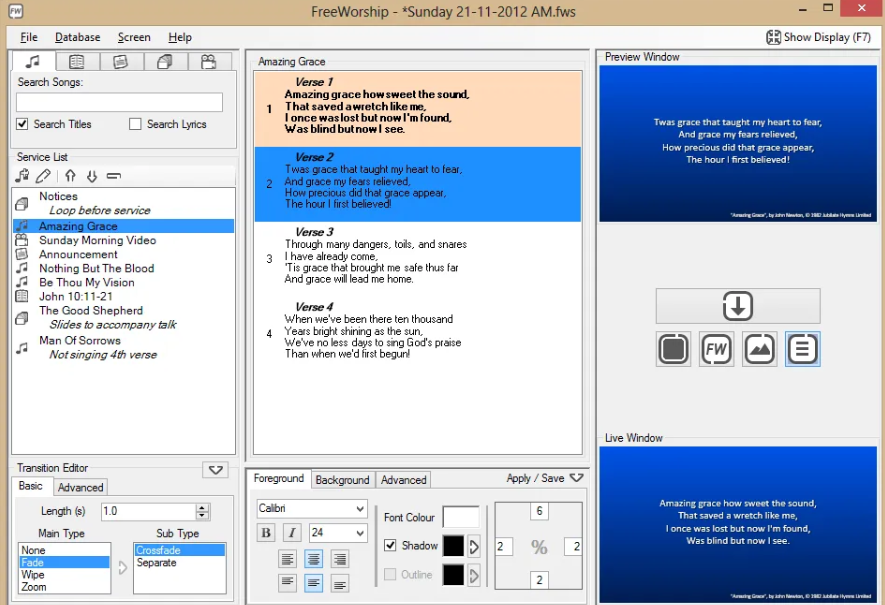The height and width of the screenshot is (605, 885).
Task: Open the Help menu
Action: tap(179, 37)
